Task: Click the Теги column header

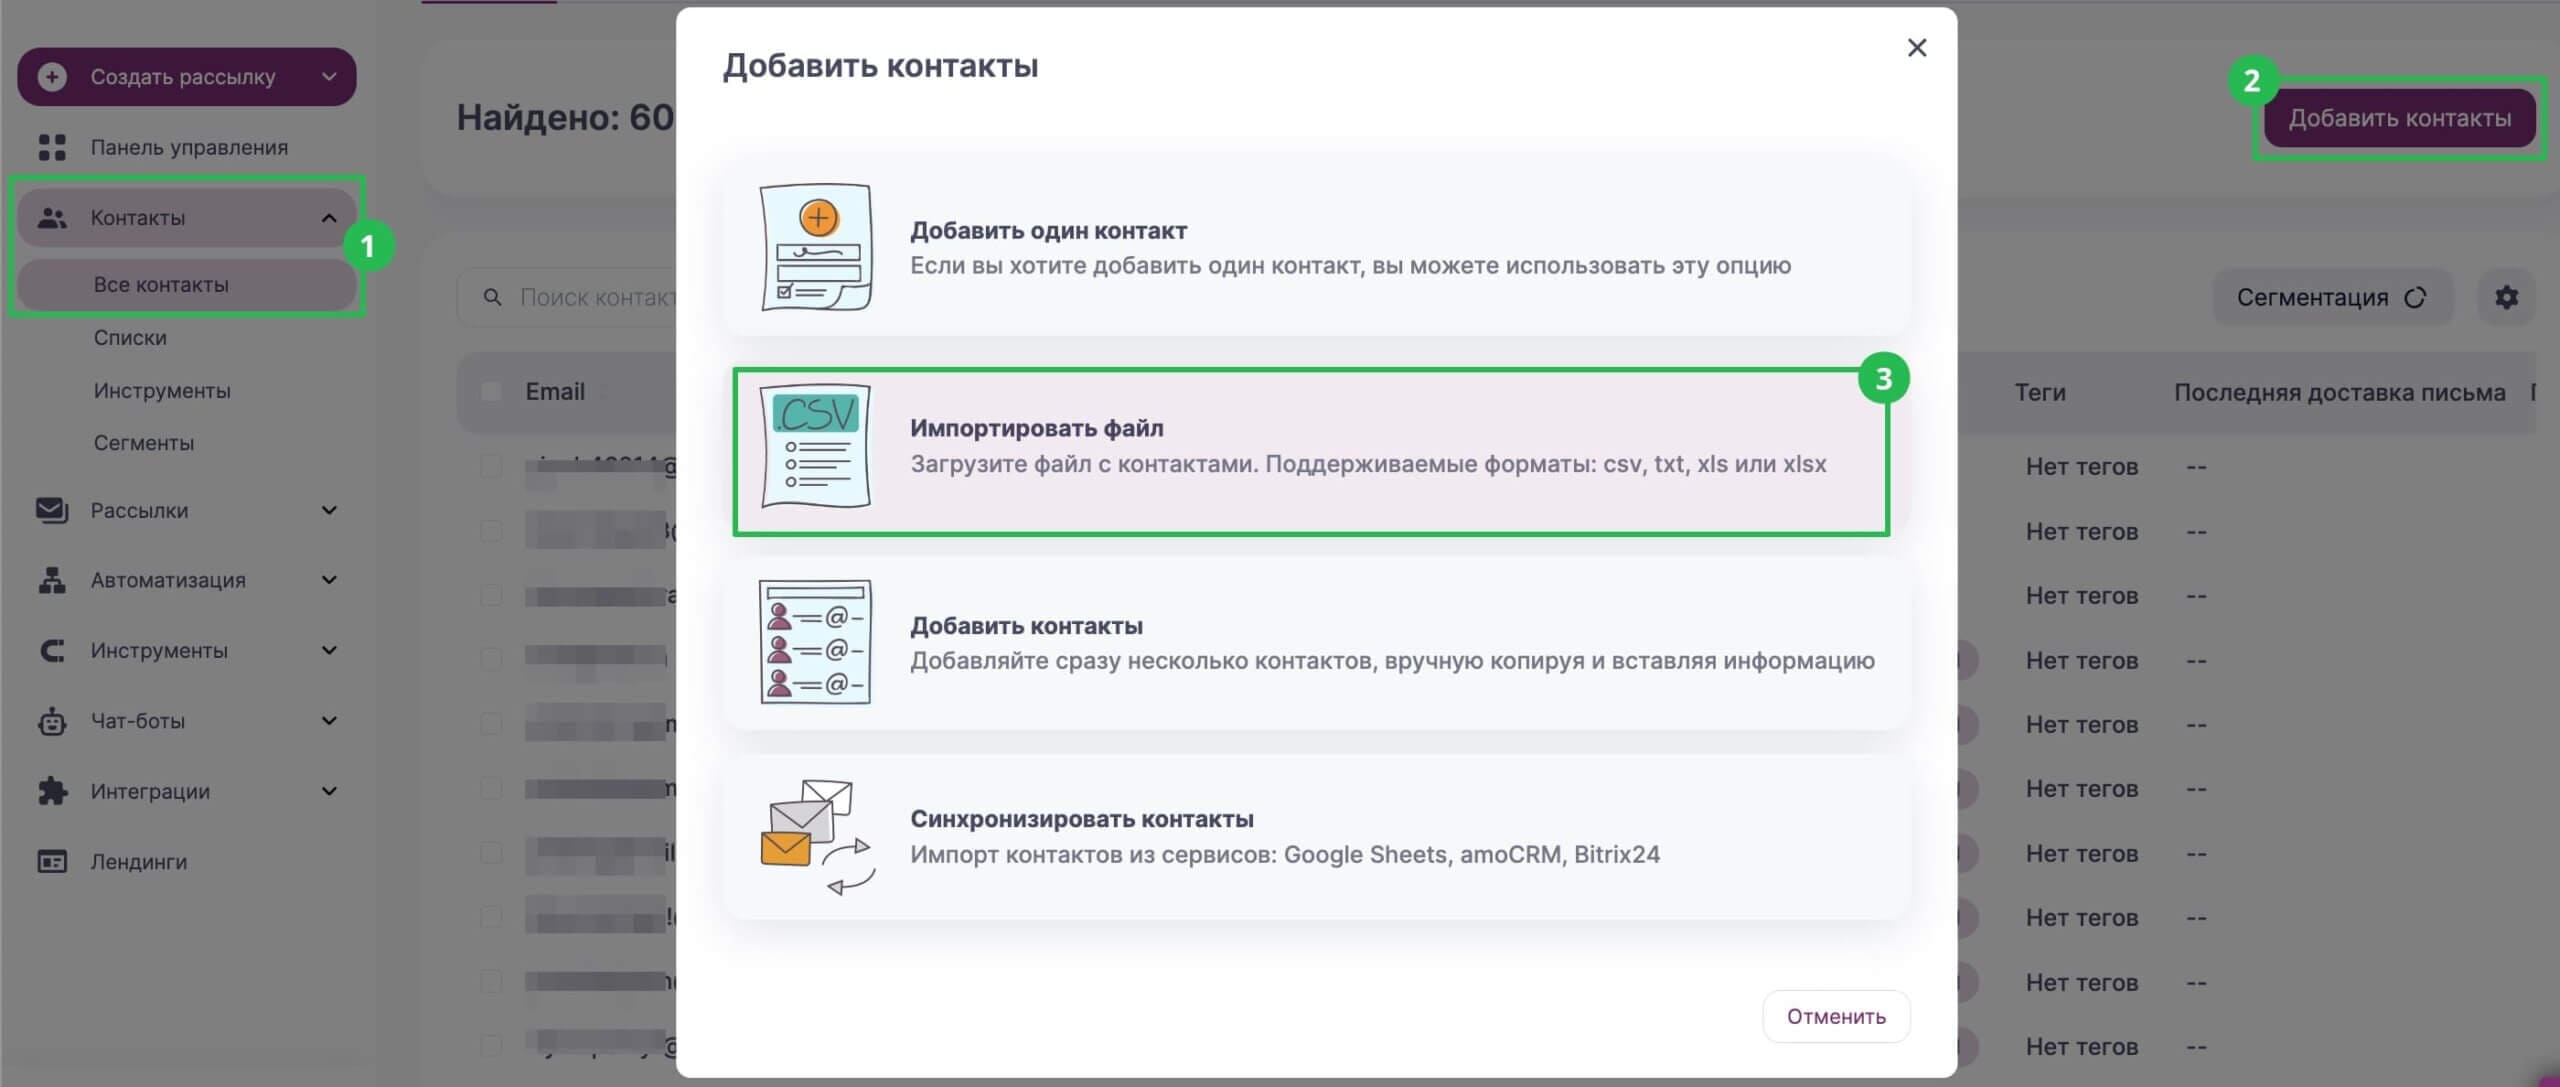Action: point(2040,392)
